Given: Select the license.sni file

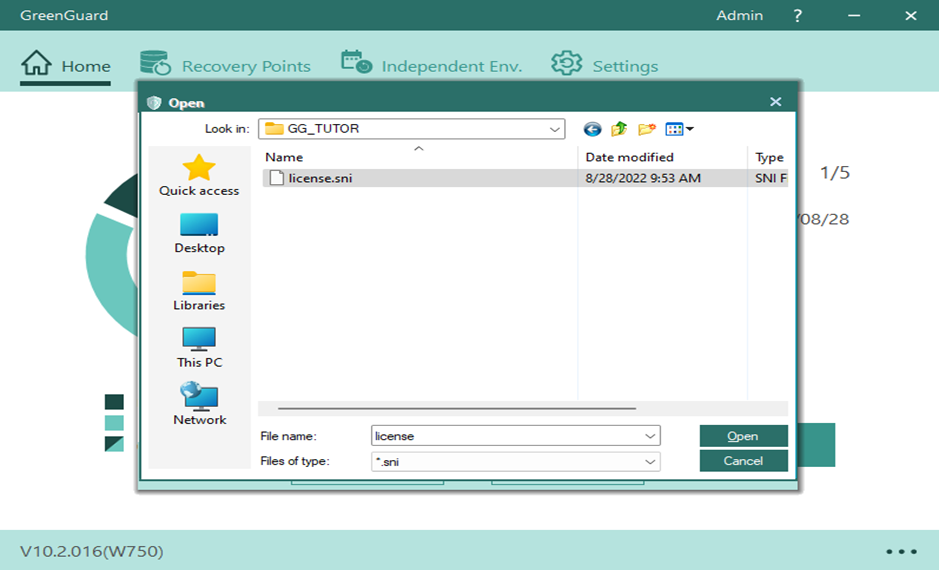Looking at the screenshot, I should [x=320, y=179].
